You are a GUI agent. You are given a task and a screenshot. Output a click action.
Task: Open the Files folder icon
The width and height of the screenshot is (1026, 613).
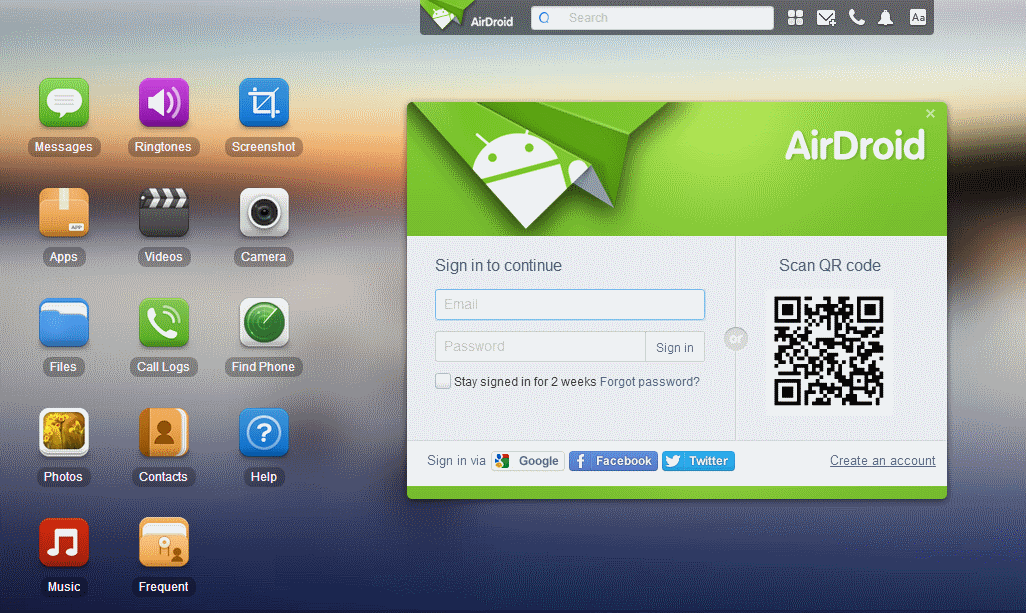[63, 323]
